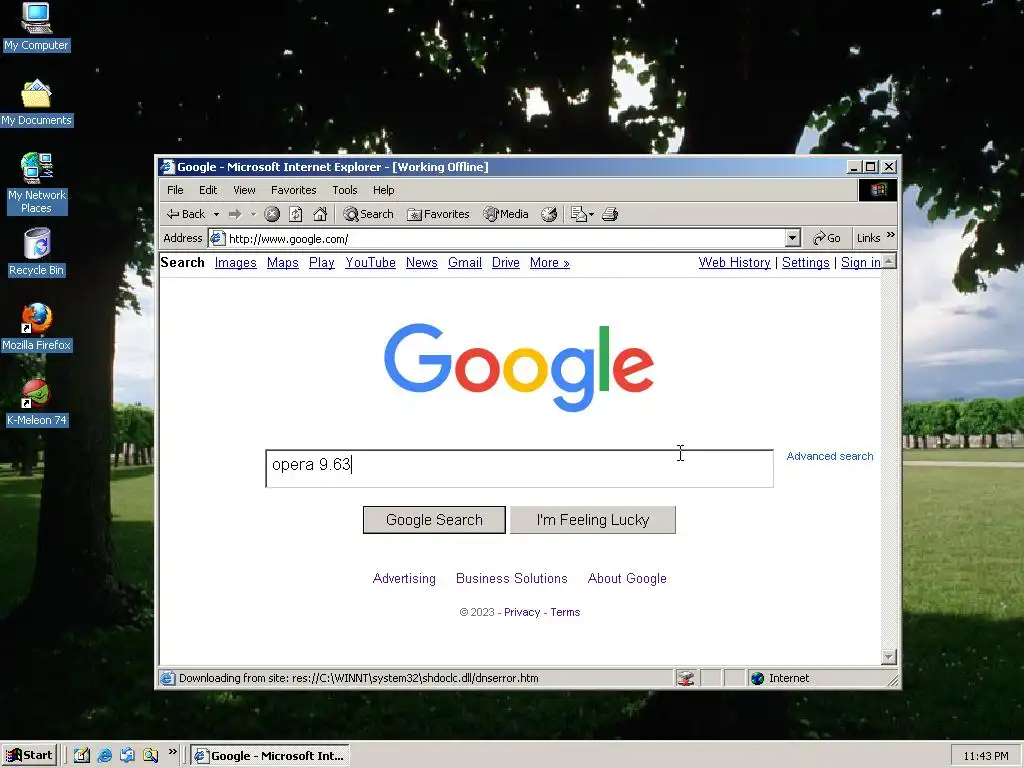The image size is (1024, 768).
Task: Click the Mail toolbar icon
Action: [579, 214]
